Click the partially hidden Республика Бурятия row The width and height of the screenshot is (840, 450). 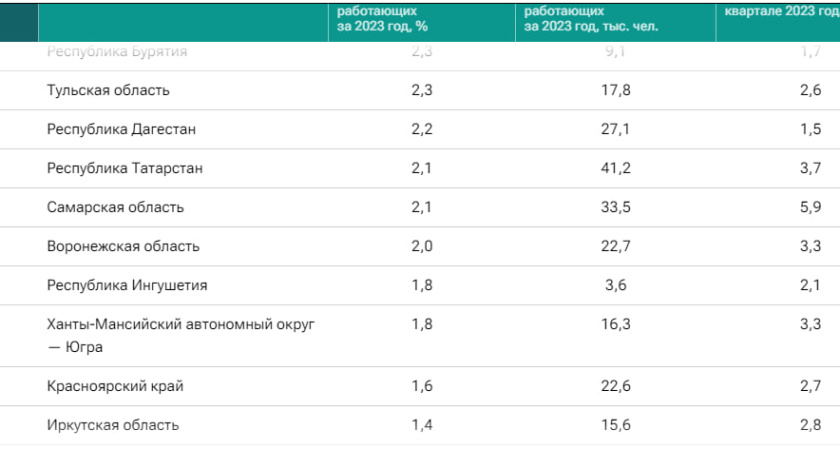tap(117, 52)
